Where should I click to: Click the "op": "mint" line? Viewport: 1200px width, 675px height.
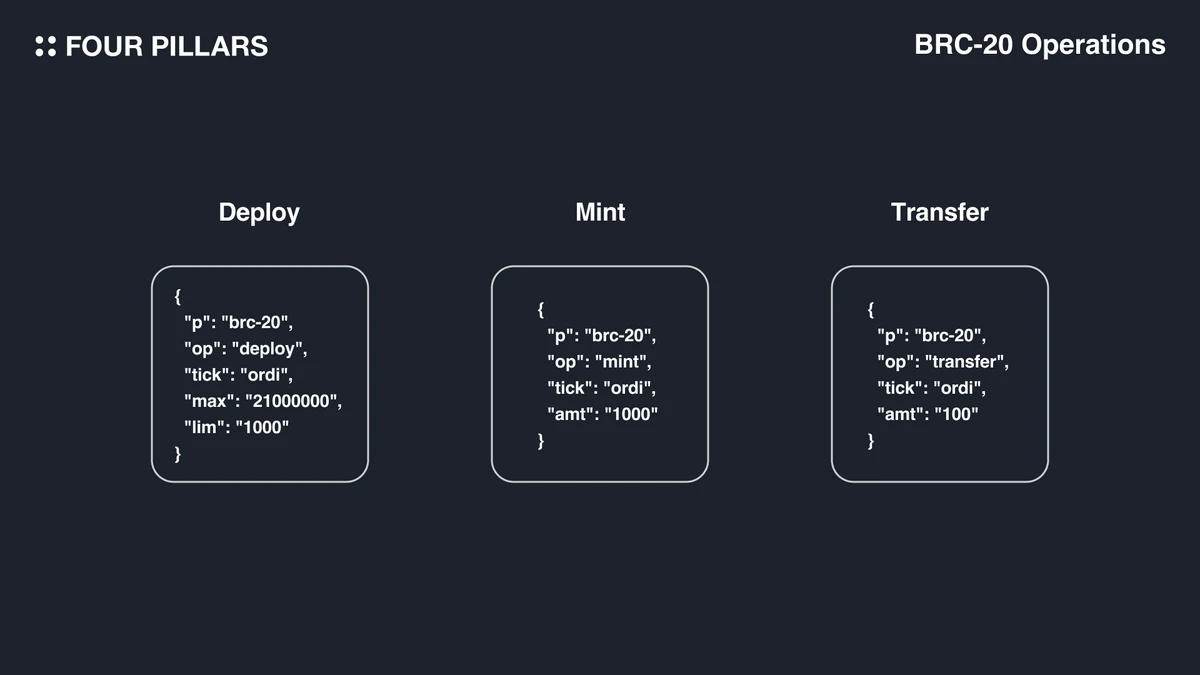tap(599, 362)
